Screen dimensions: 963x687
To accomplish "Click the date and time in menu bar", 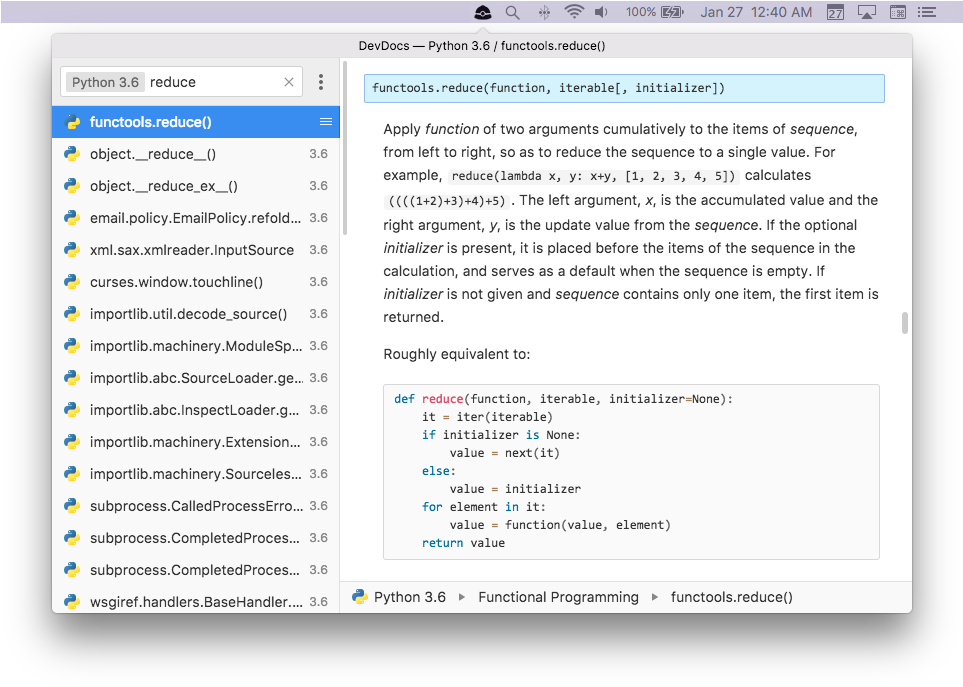I will click(756, 12).
